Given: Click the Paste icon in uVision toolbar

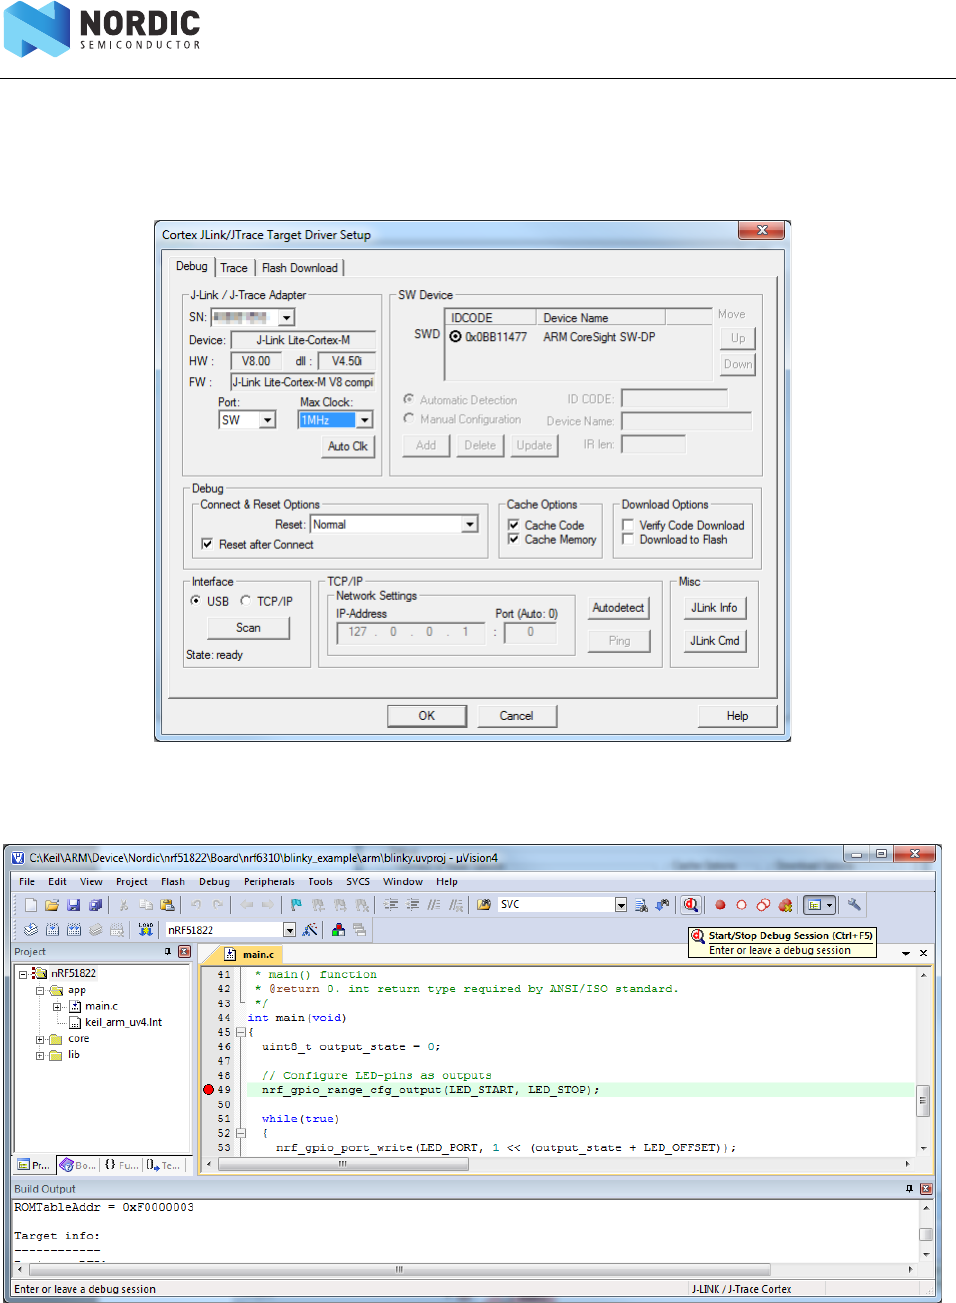Looking at the screenshot, I should click(167, 905).
